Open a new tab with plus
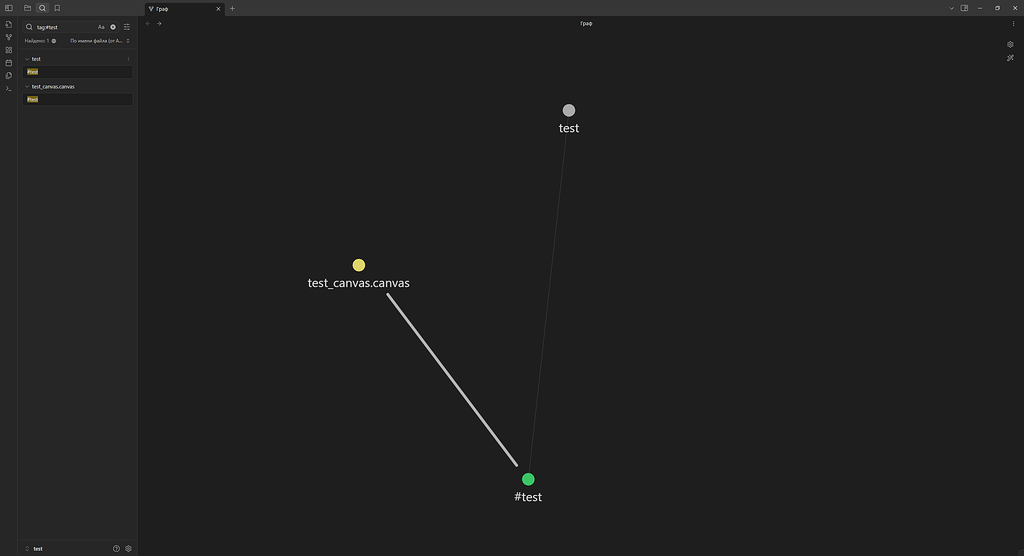Screen dimensions: 1024x556 (232, 8)
